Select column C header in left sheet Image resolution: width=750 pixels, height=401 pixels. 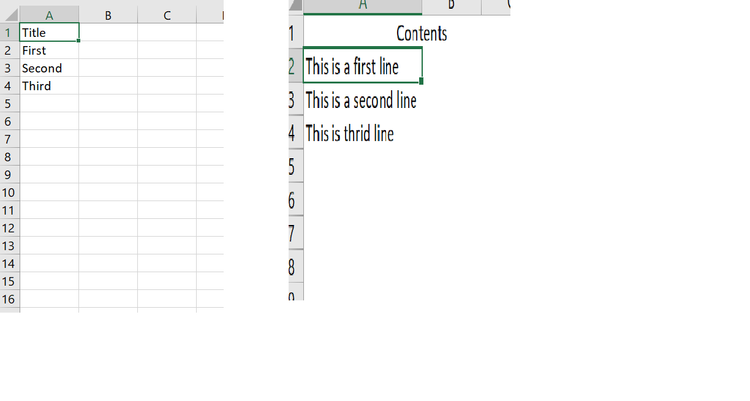click(167, 15)
